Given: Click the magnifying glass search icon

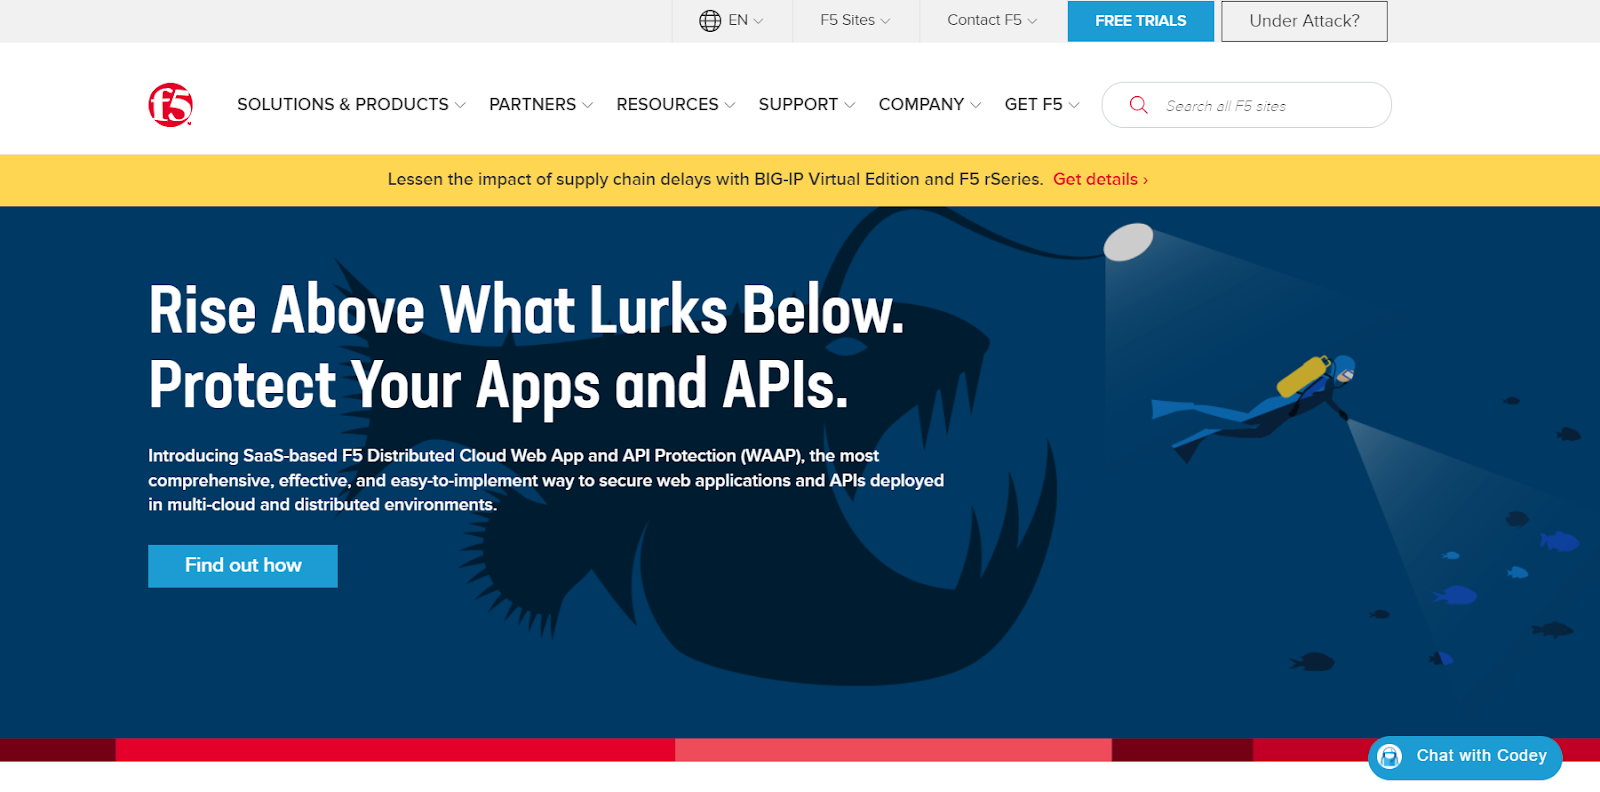Looking at the screenshot, I should [1138, 105].
